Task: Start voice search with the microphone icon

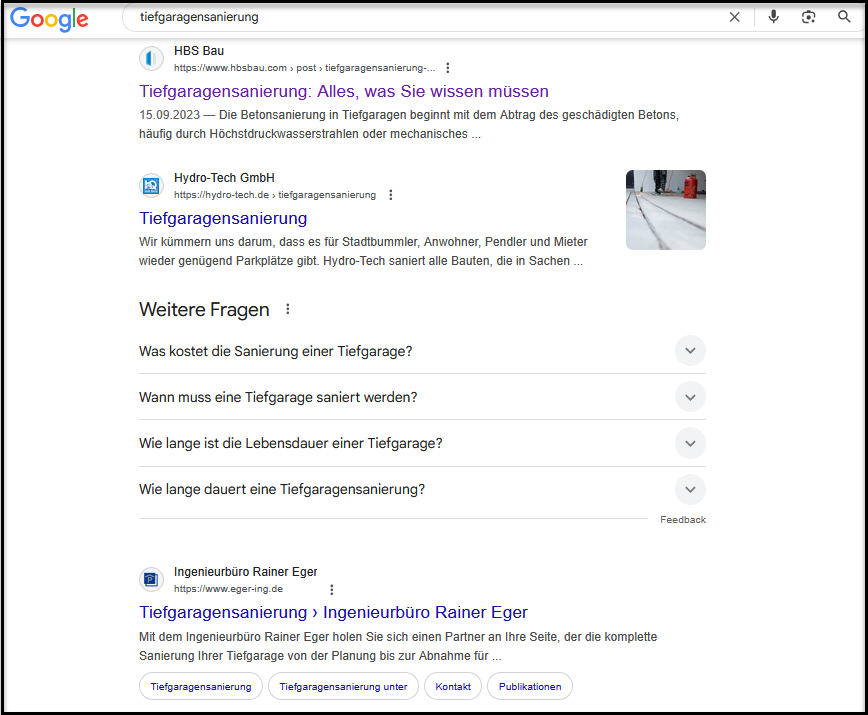Action: click(773, 17)
